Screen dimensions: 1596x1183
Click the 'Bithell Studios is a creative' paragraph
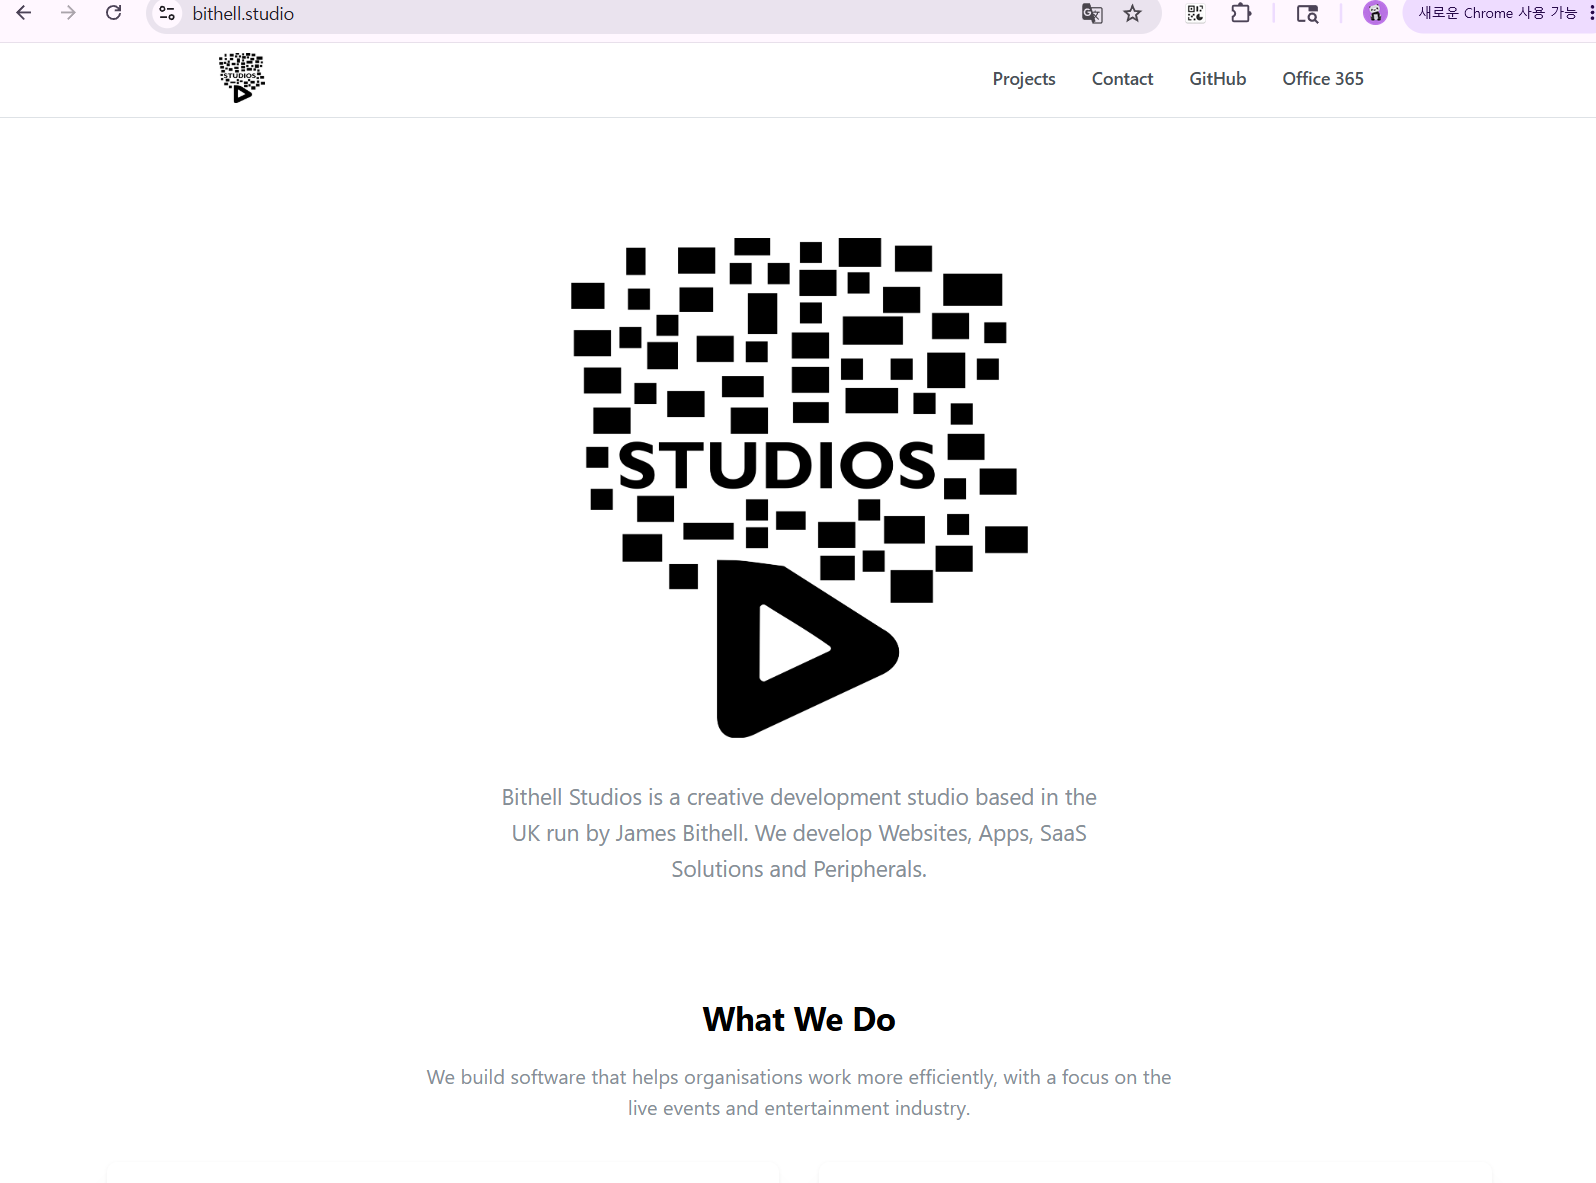(x=799, y=833)
